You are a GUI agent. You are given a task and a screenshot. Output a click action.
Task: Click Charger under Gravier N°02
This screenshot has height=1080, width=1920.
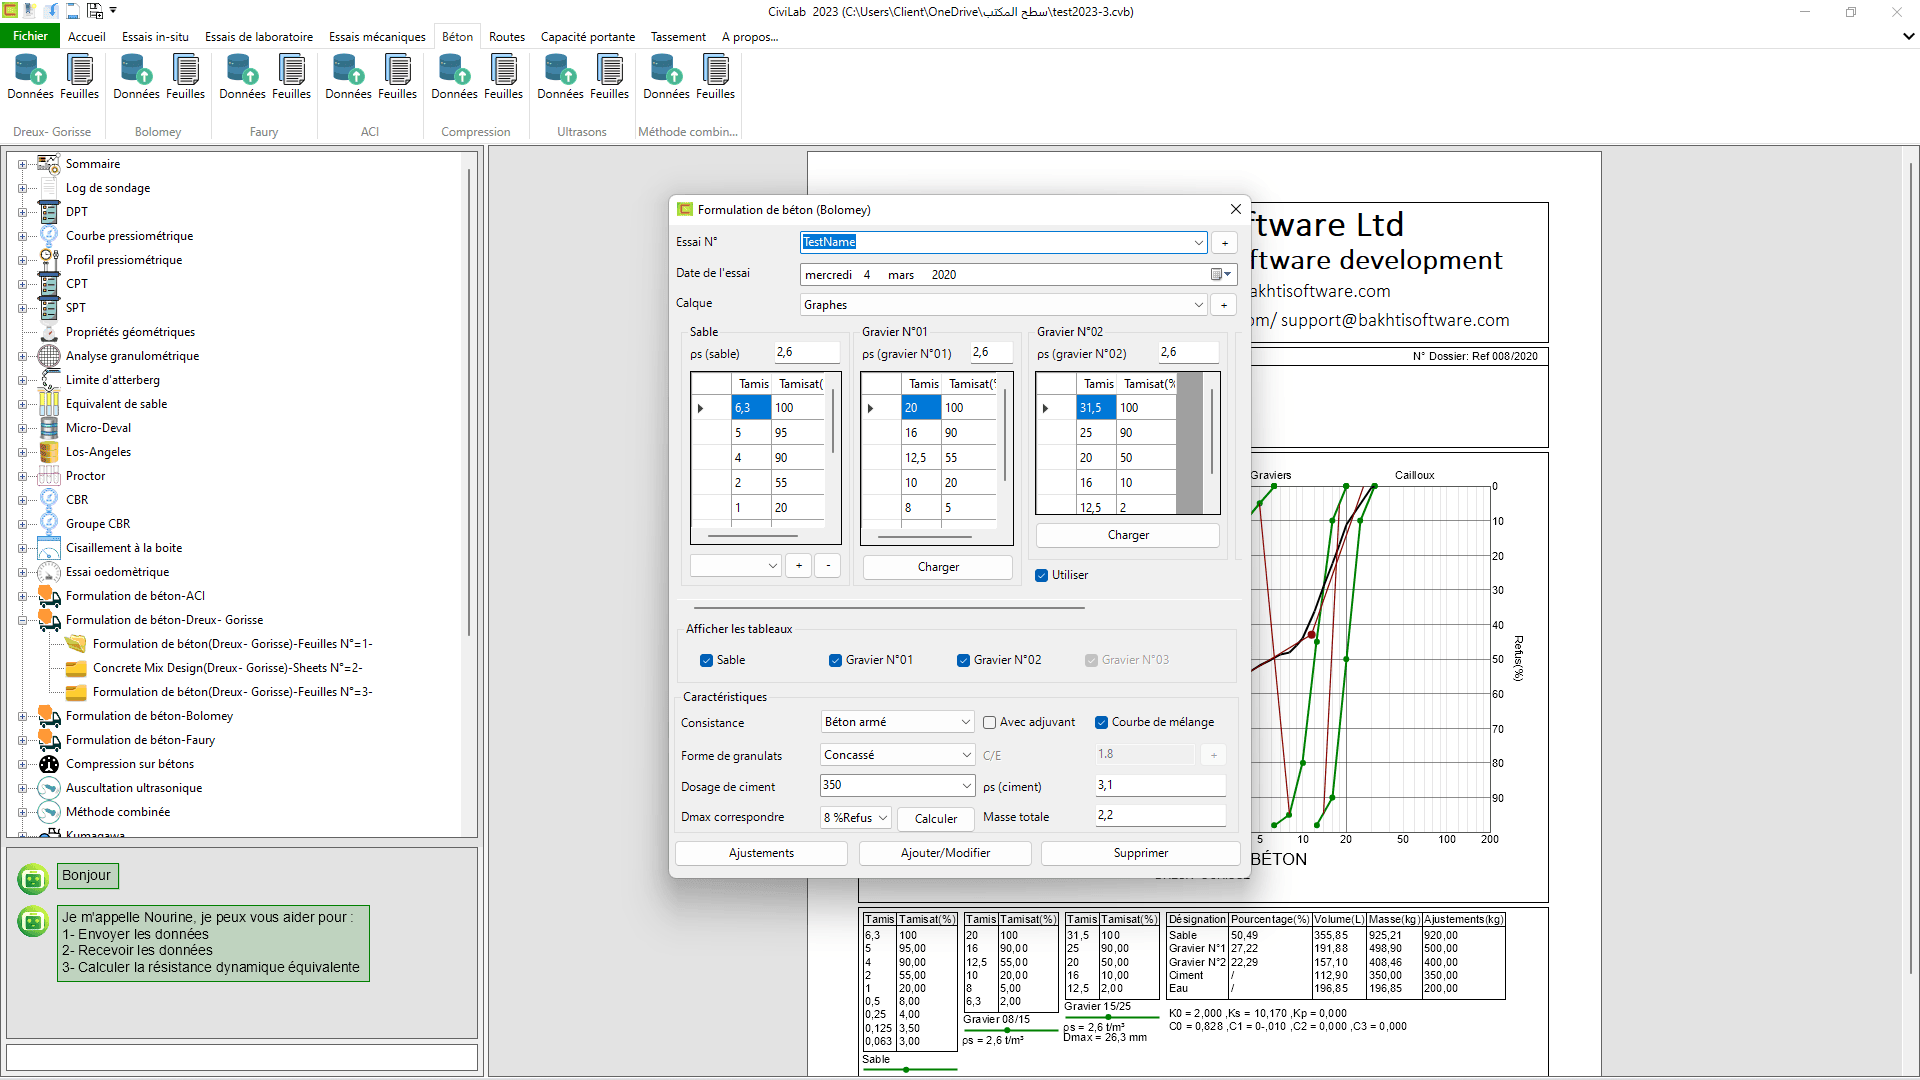pyautogui.click(x=1128, y=535)
